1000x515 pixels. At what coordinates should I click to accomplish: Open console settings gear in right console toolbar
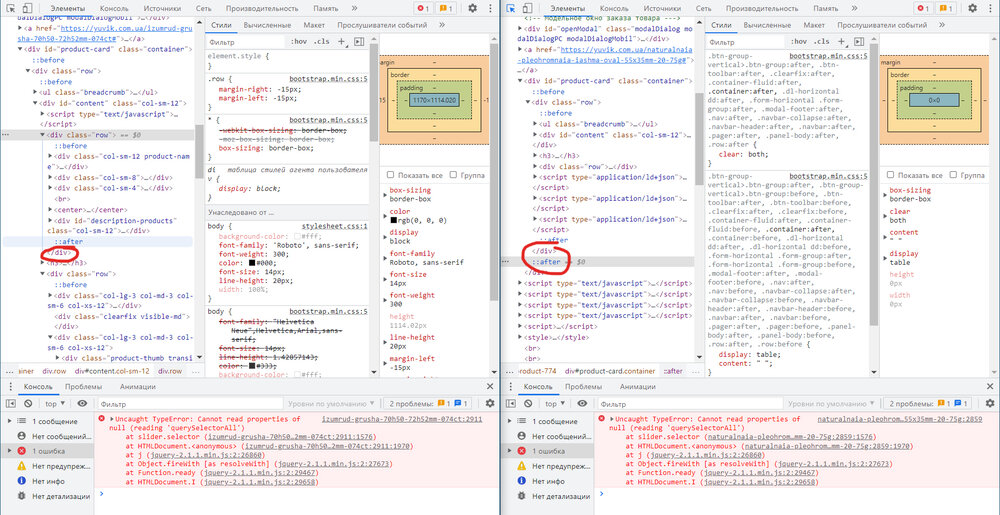(x=990, y=403)
